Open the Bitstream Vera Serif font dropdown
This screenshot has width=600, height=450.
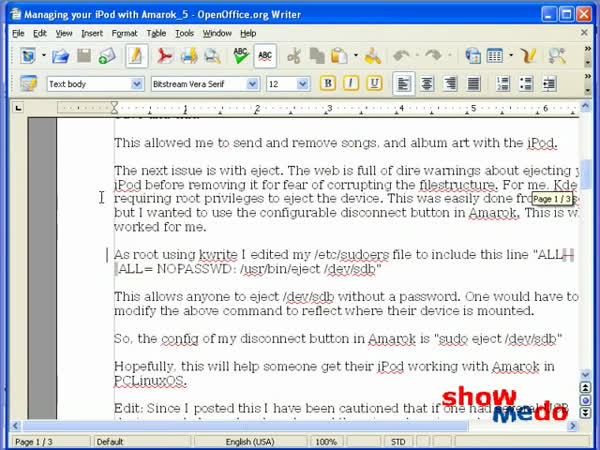tap(252, 84)
